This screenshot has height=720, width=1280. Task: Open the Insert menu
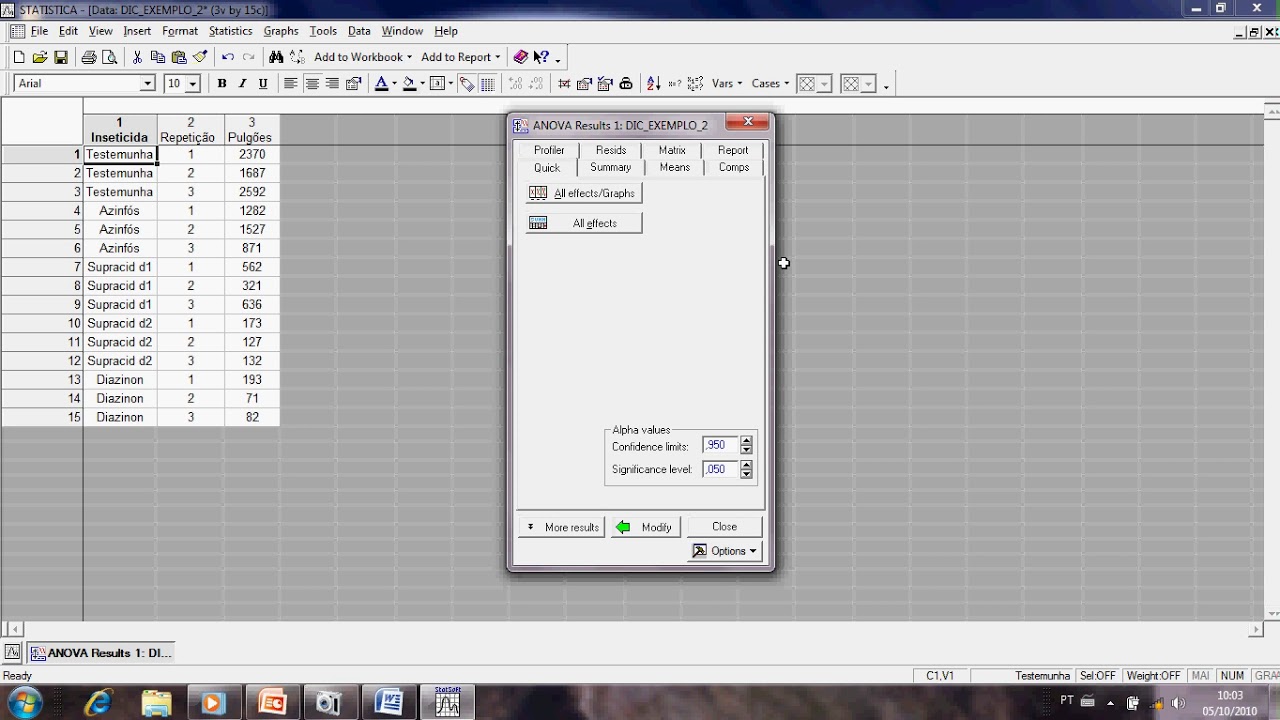137,31
